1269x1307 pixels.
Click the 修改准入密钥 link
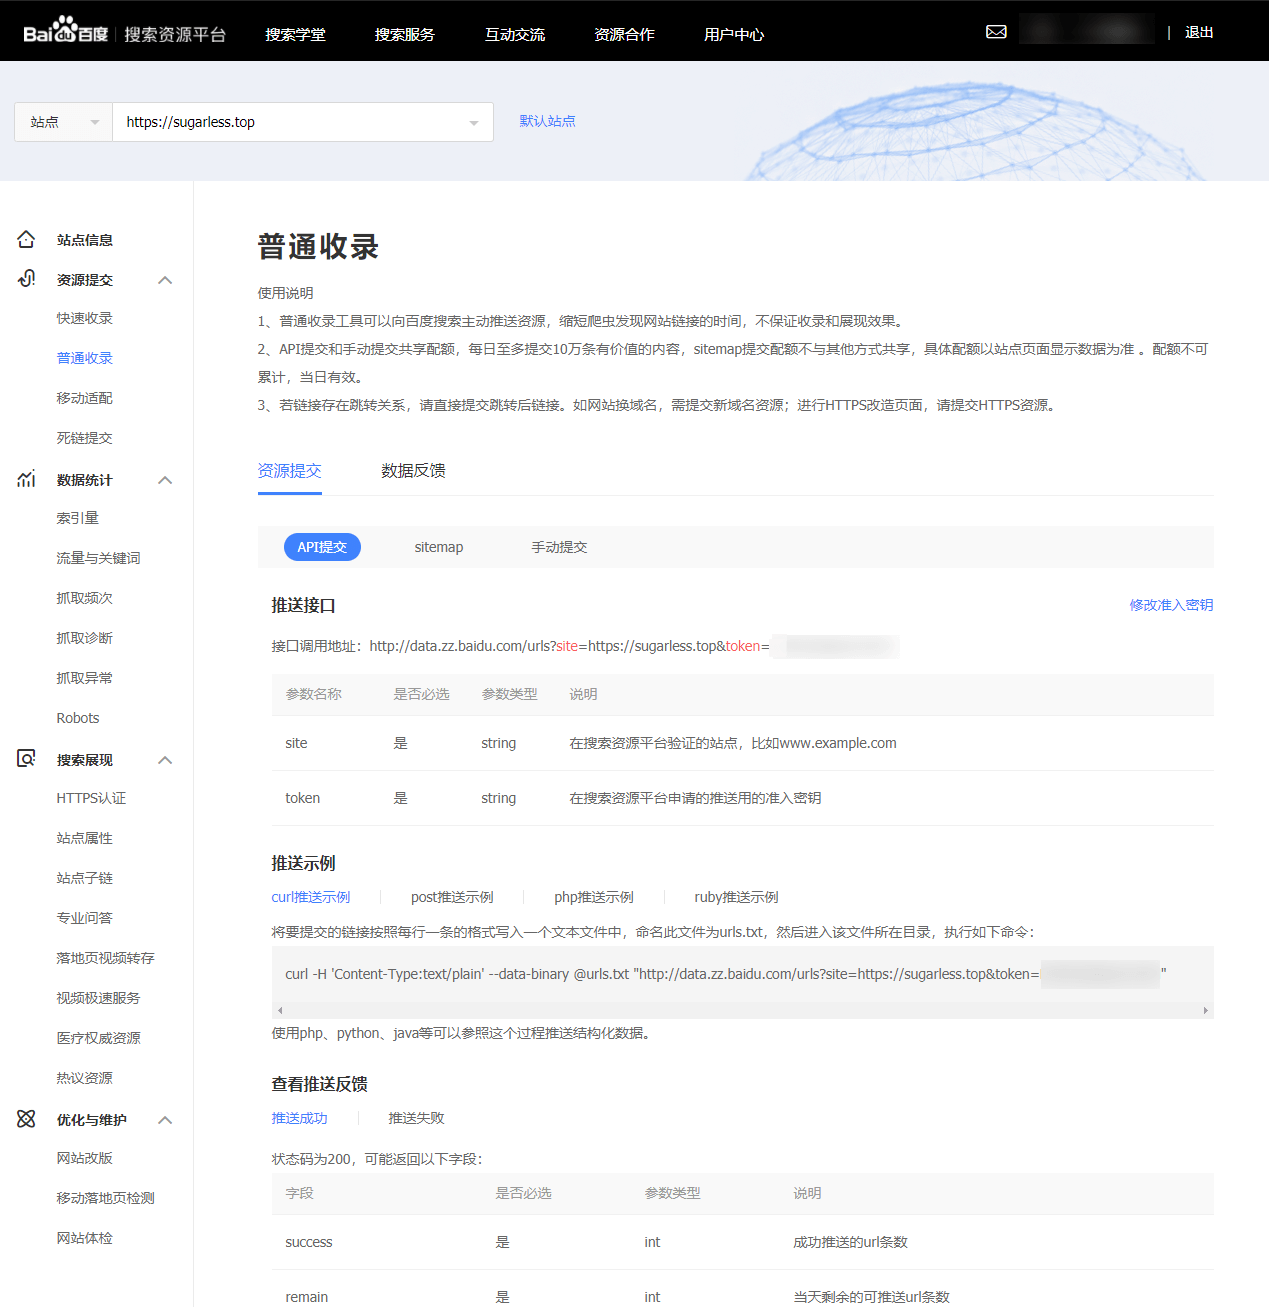pyautogui.click(x=1171, y=605)
